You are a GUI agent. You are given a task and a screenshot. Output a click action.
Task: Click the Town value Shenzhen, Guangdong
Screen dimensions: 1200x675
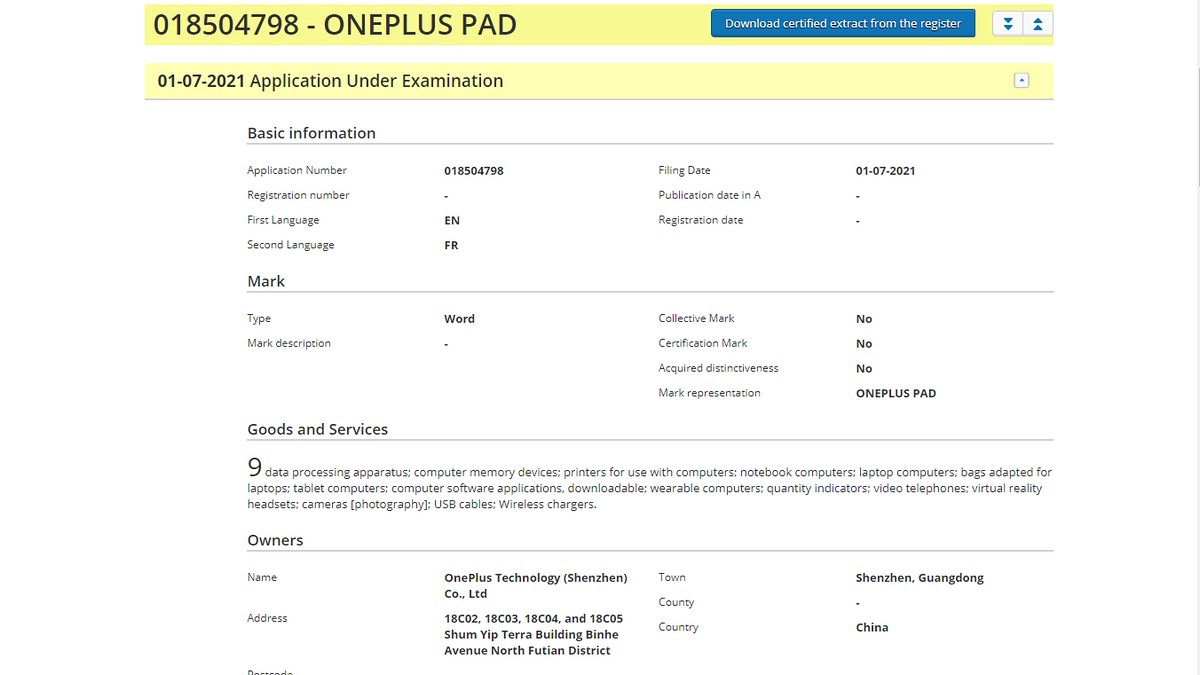pos(920,577)
